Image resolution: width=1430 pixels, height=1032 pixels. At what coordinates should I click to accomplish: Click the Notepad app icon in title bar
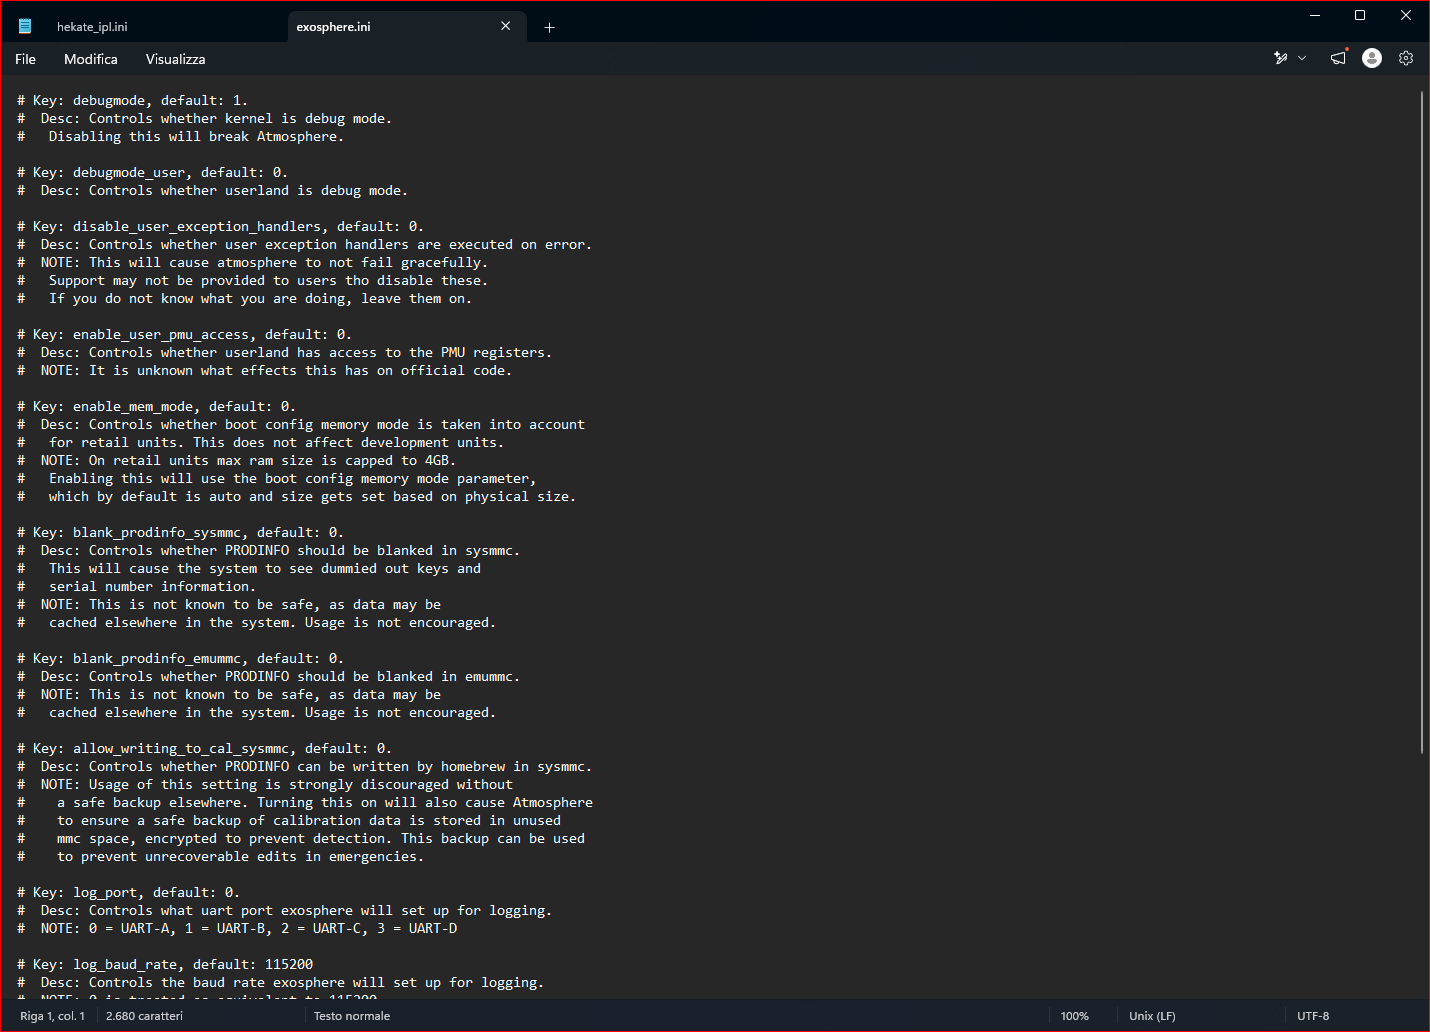point(25,27)
